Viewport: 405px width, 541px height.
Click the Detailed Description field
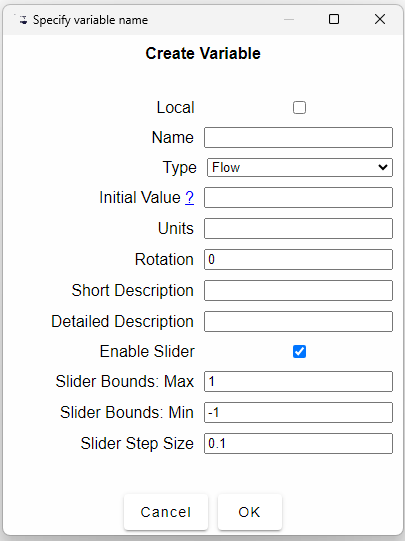(x=298, y=321)
